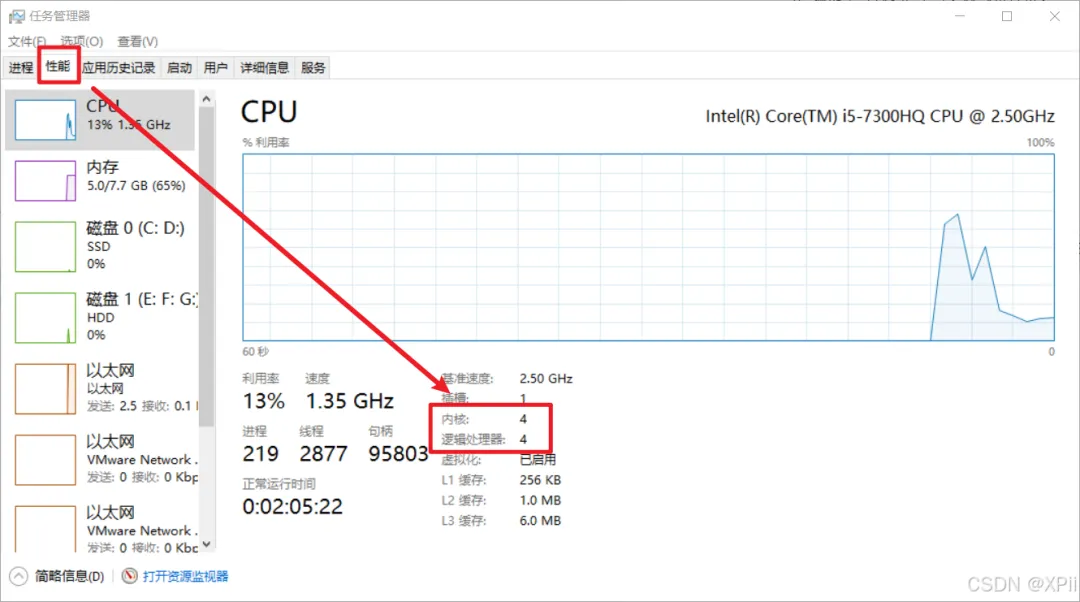Open Resource Monitor icon at bottom
1080x602 pixels.
[129, 576]
